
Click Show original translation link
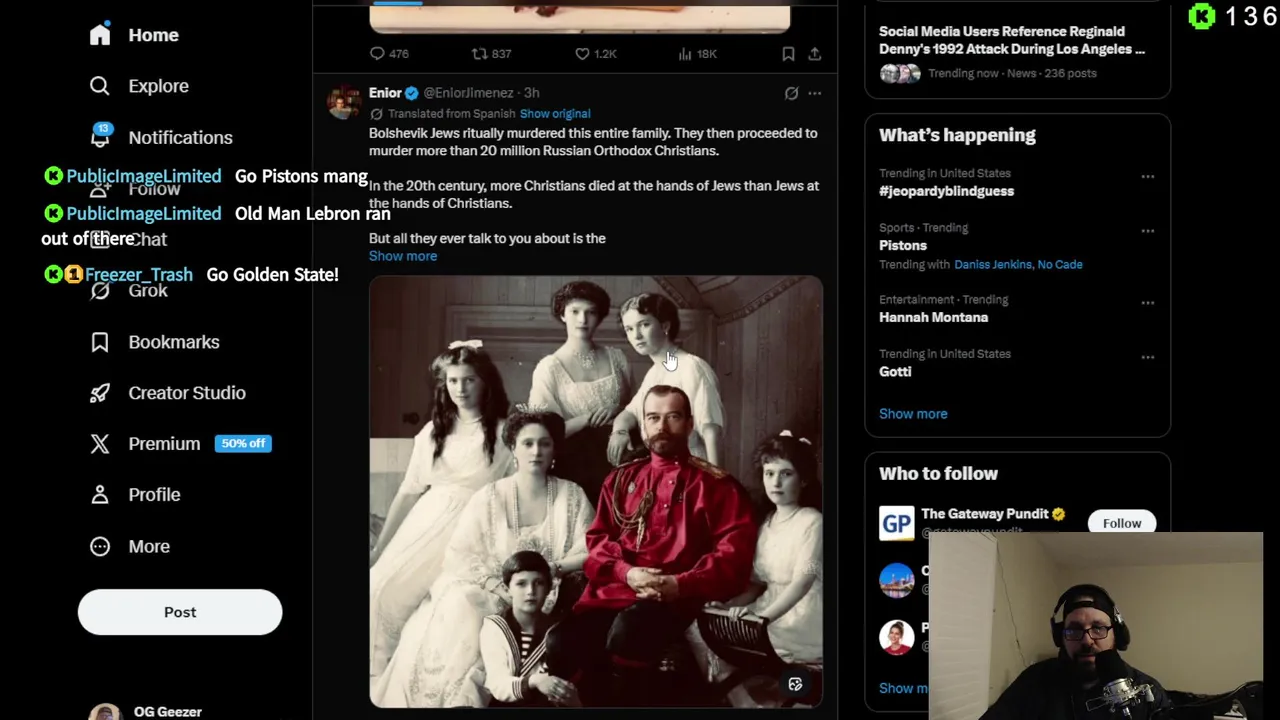pos(555,114)
